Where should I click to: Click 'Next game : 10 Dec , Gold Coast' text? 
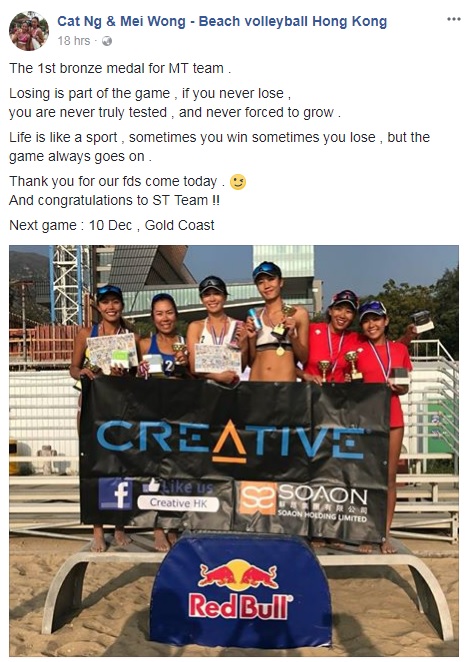coord(112,225)
